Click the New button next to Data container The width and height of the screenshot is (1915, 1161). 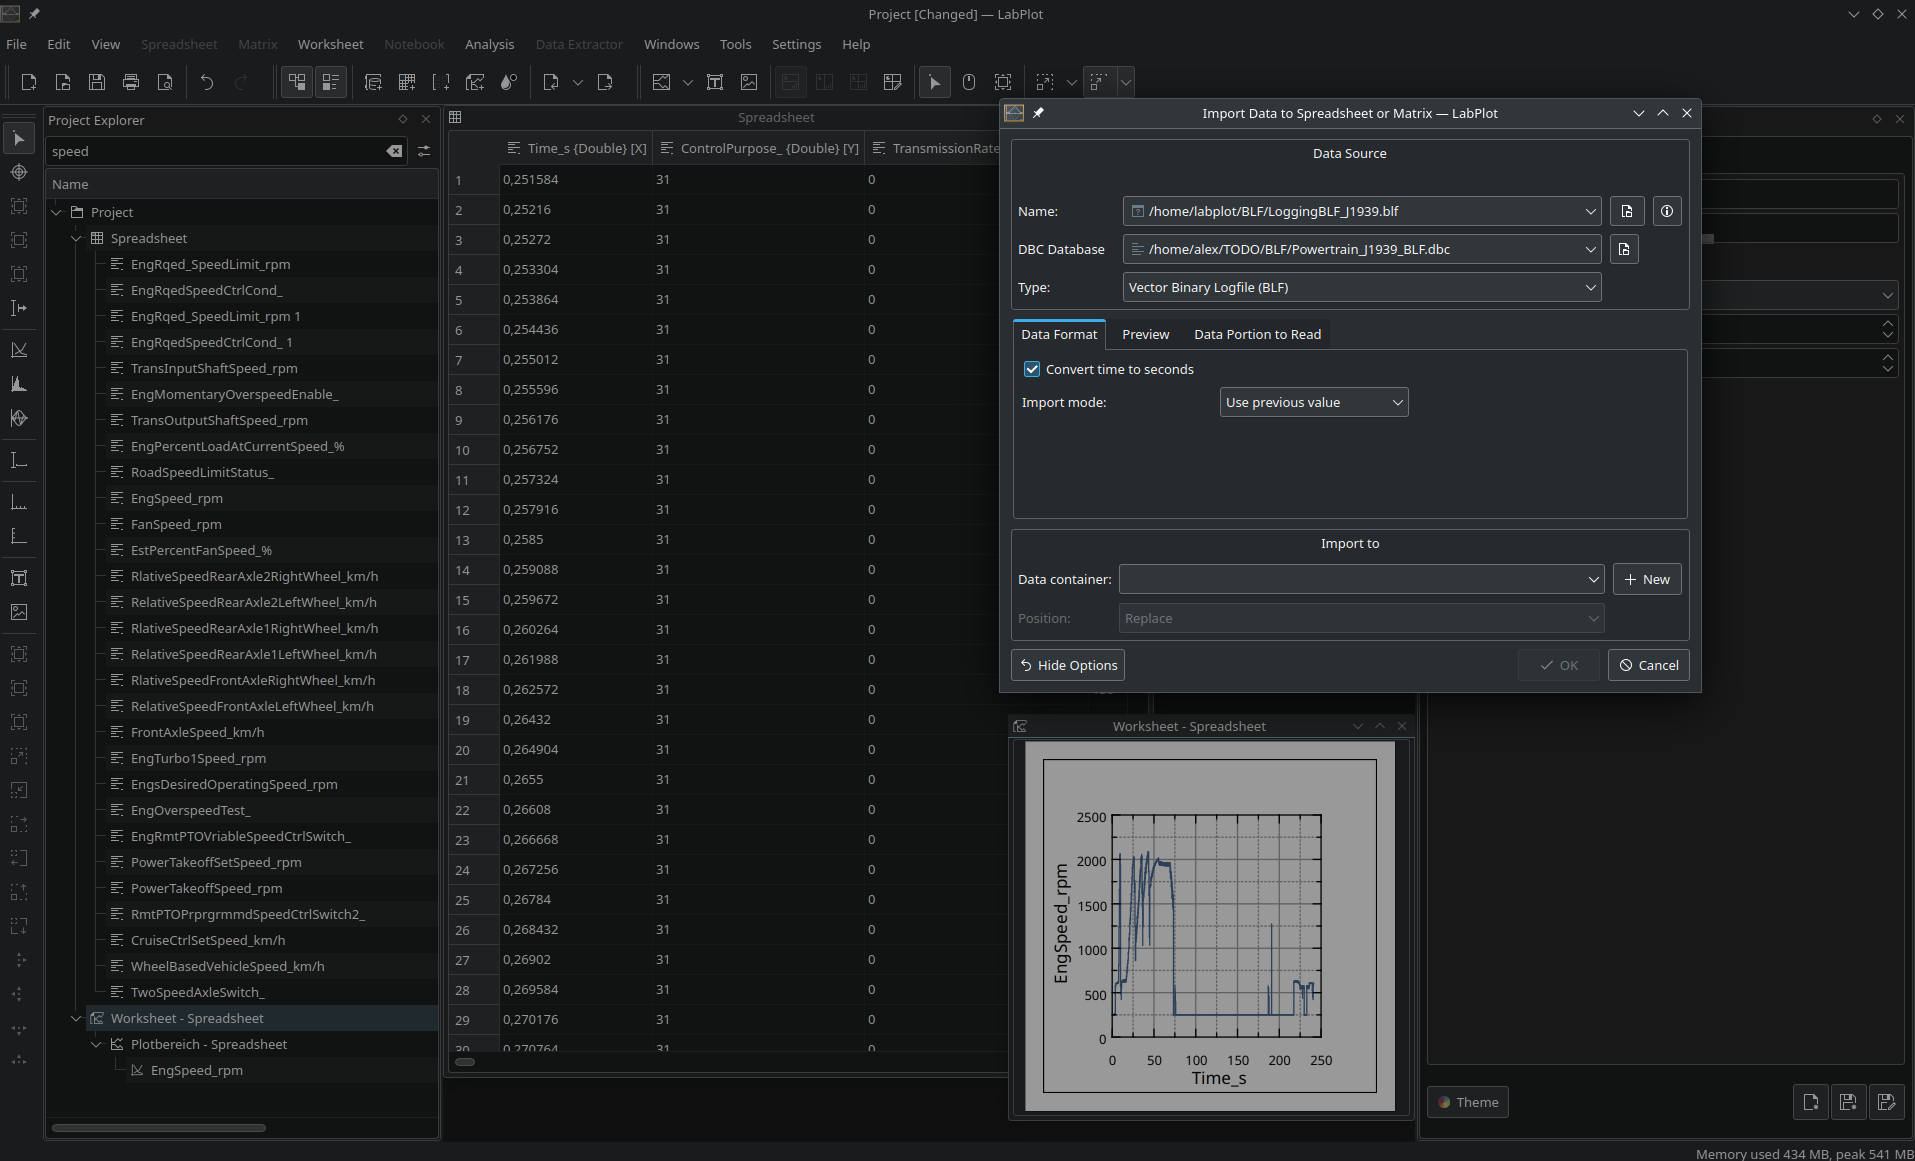click(x=1646, y=579)
